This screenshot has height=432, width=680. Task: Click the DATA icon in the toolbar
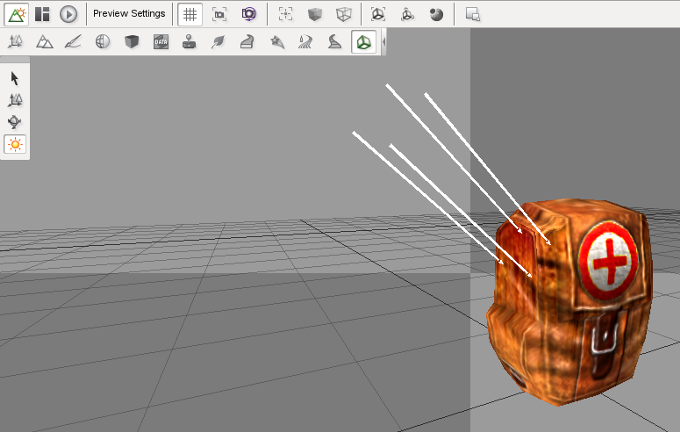[160, 42]
